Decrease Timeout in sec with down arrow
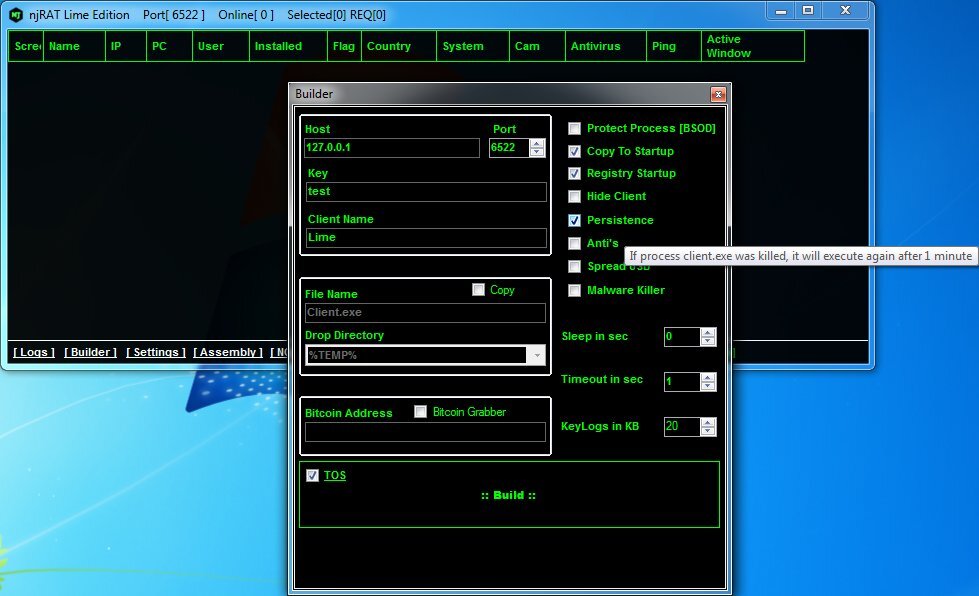The image size is (979, 596). click(708, 386)
